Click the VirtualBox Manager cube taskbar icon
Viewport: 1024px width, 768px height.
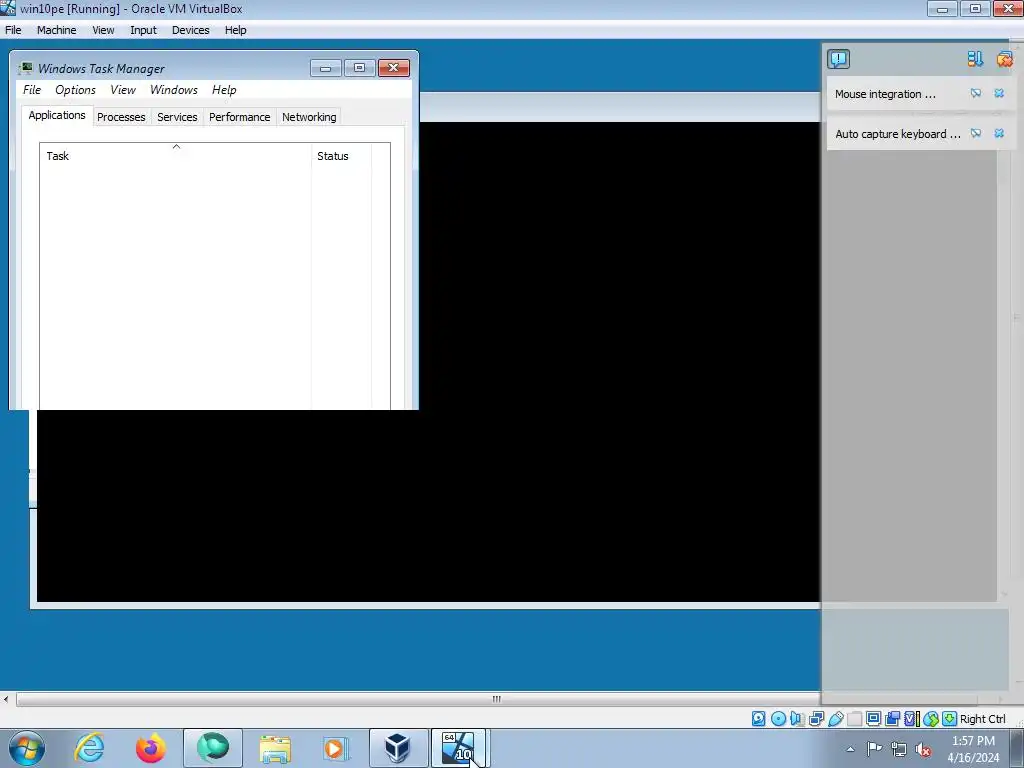pos(398,748)
